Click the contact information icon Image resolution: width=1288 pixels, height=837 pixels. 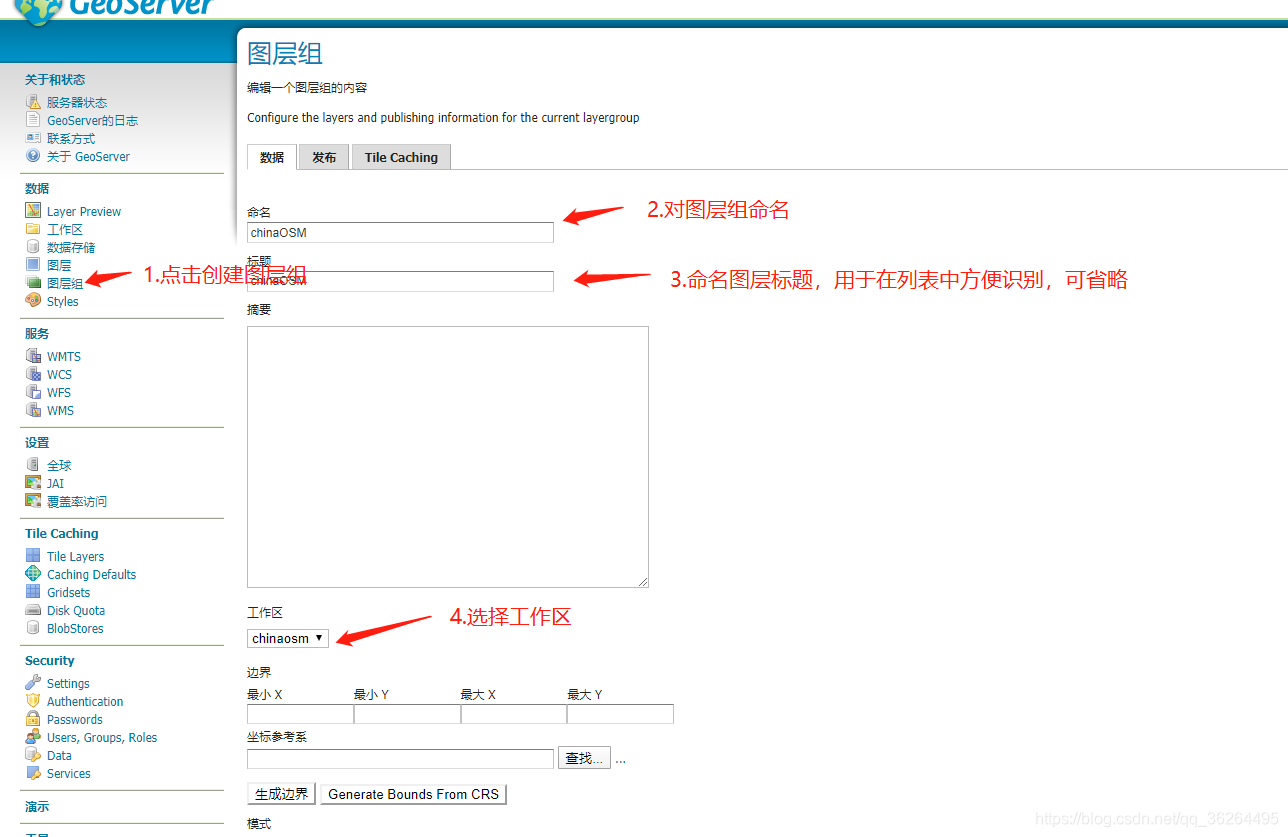pos(33,138)
